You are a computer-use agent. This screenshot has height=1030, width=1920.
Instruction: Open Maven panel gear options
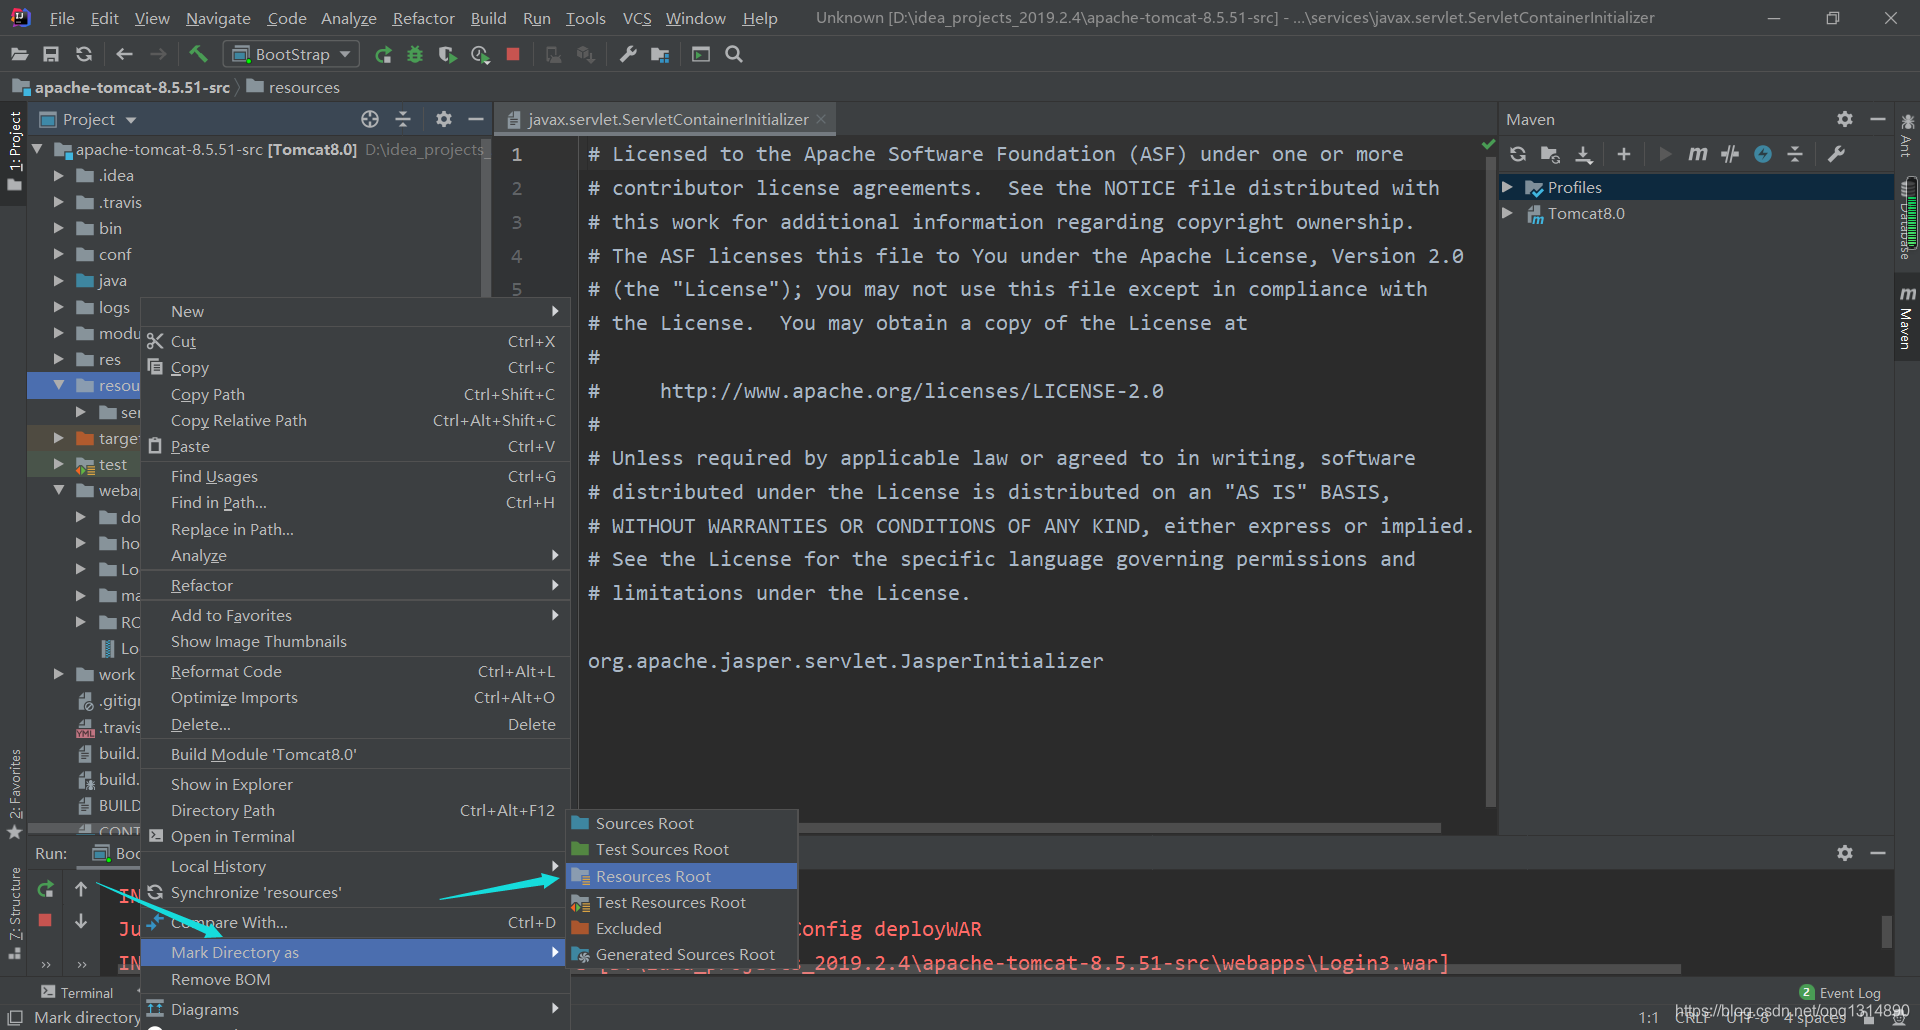(x=1845, y=119)
